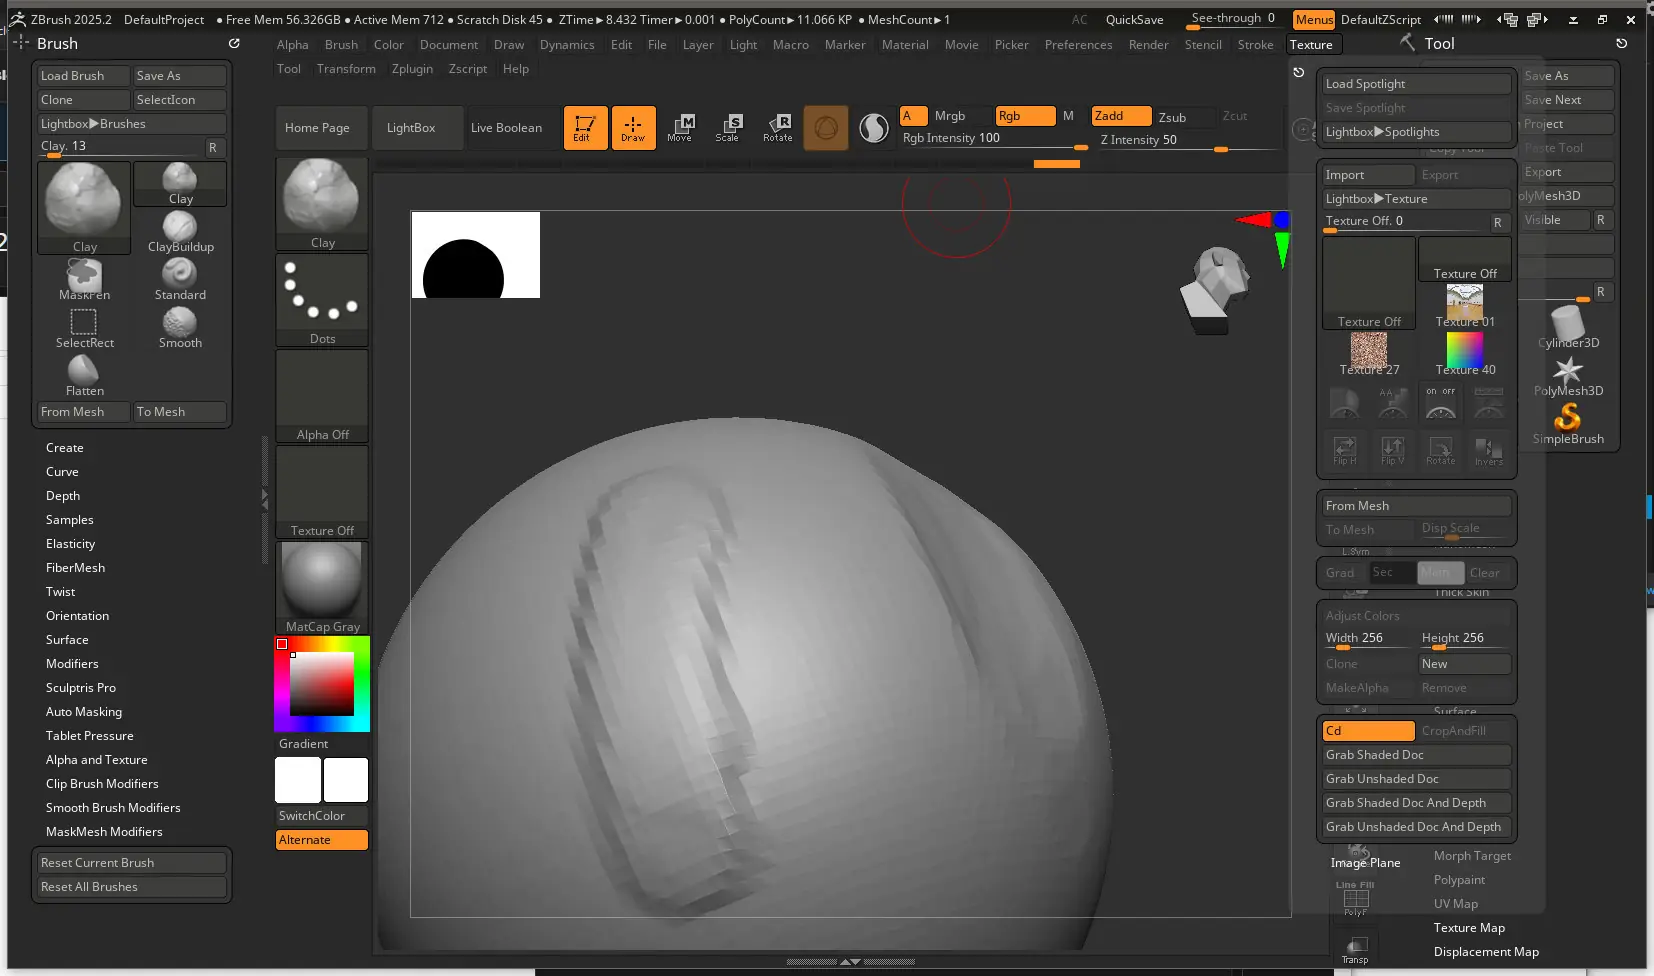Image resolution: width=1654 pixels, height=976 pixels.
Task: Select the SimpleBrush tool icon
Action: click(x=1567, y=418)
